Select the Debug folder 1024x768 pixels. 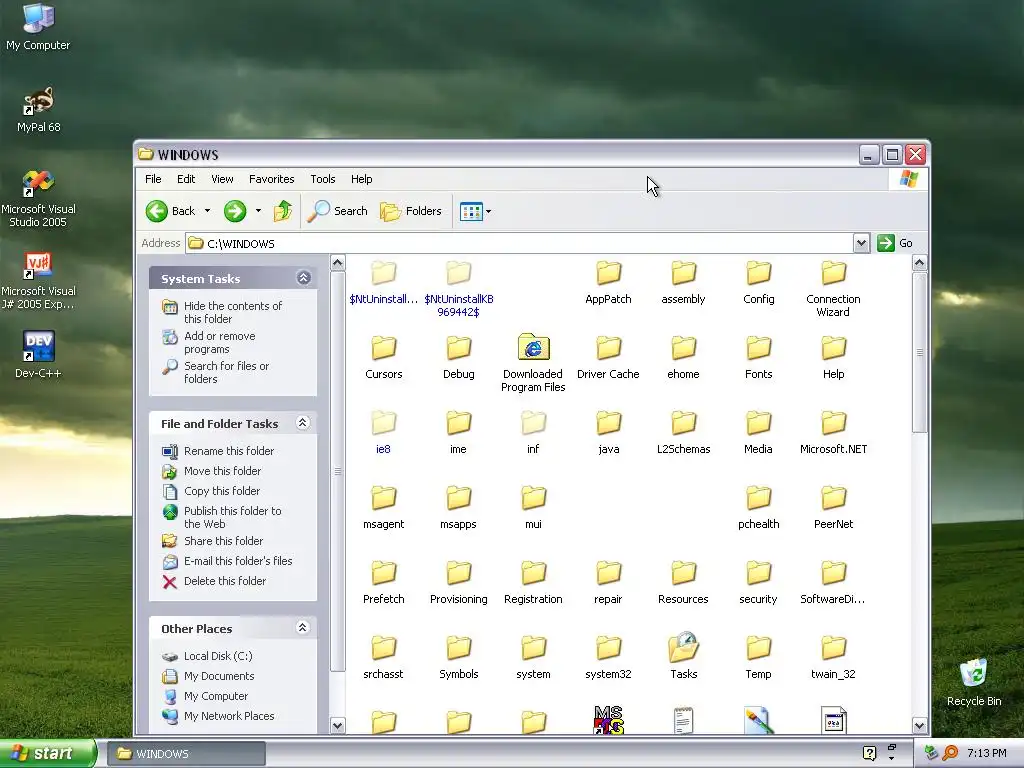coord(458,357)
